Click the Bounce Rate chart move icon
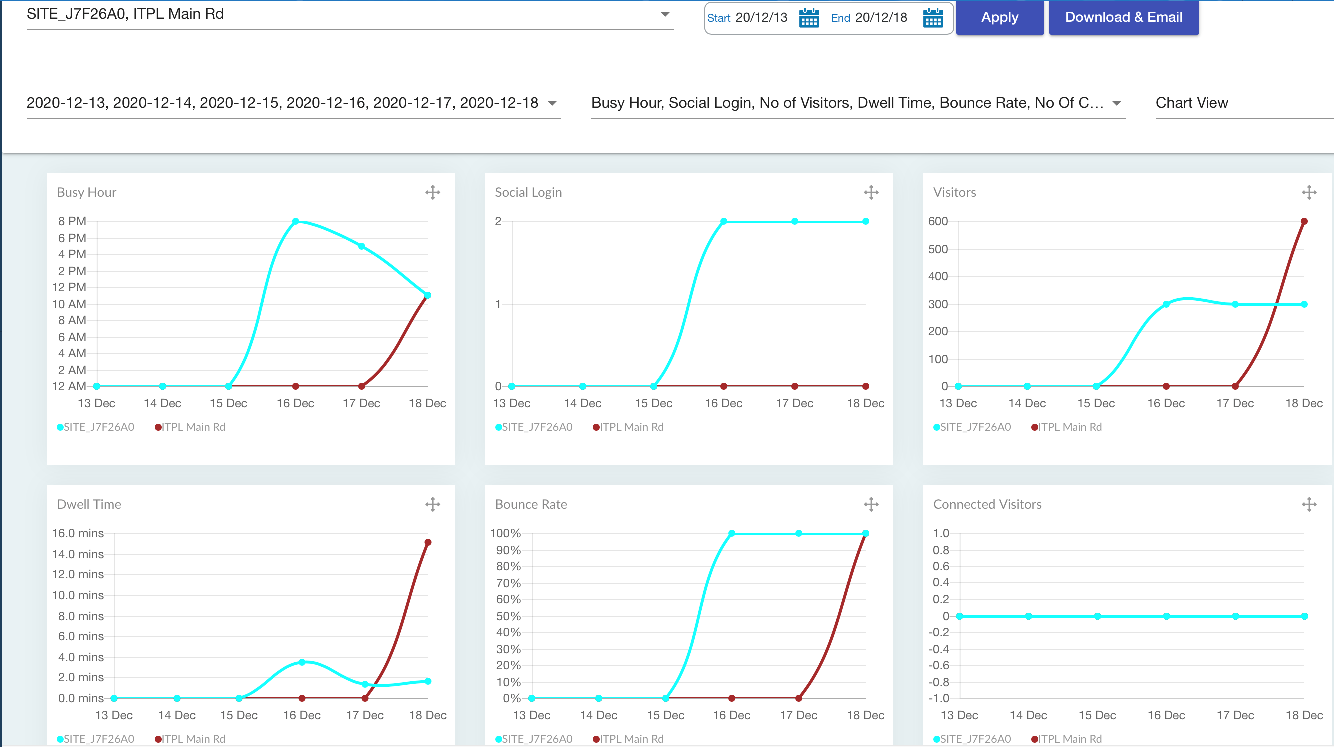The height and width of the screenshot is (747, 1334). pos(871,504)
